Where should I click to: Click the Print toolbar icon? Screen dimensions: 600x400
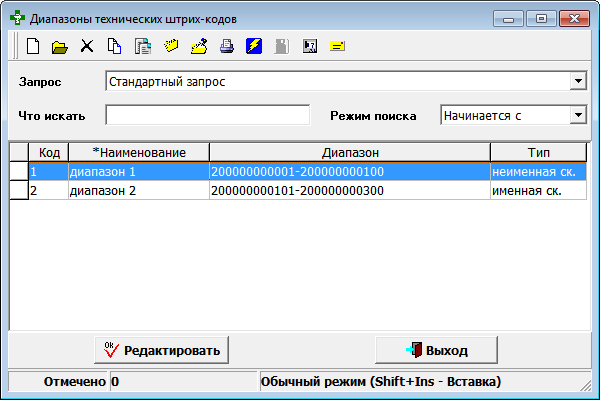coord(227,46)
